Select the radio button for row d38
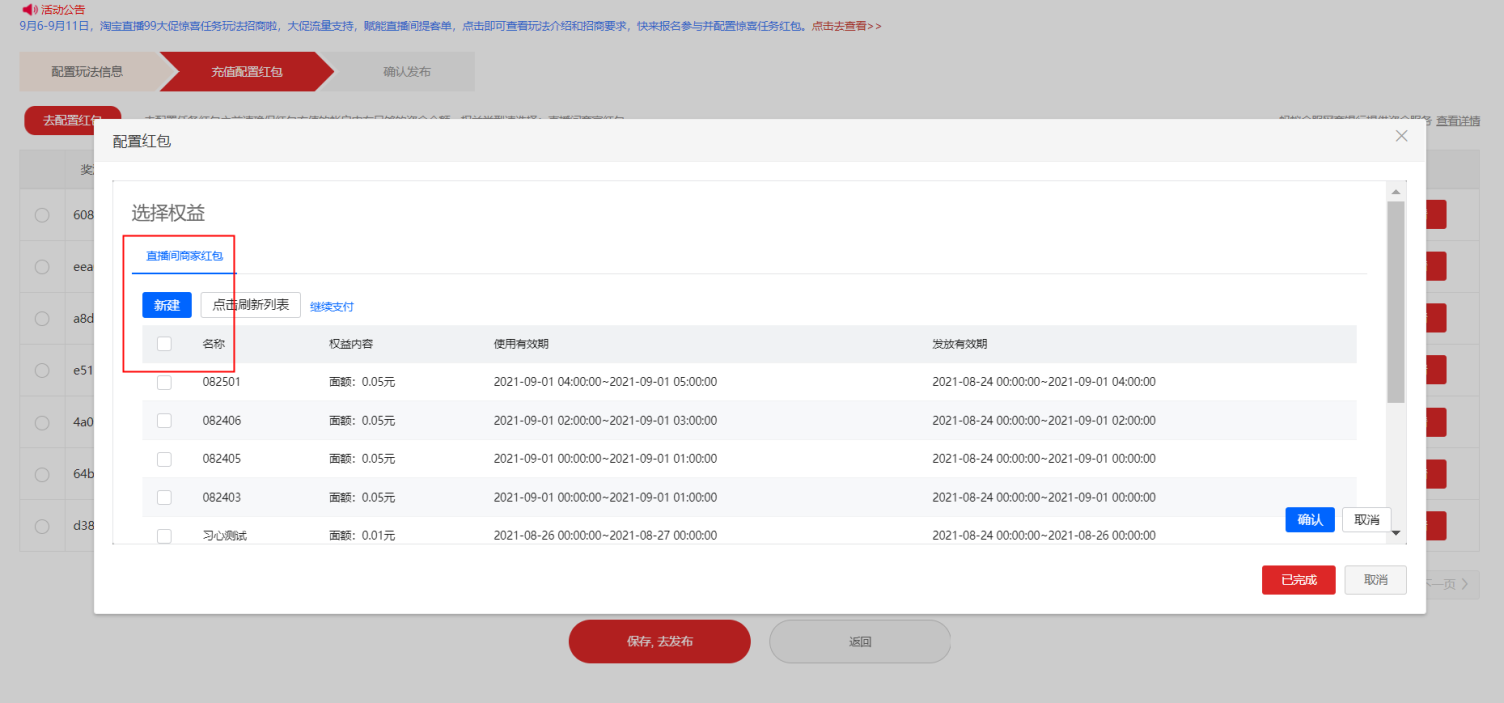Viewport: 1504px width, 703px height. 41,525
